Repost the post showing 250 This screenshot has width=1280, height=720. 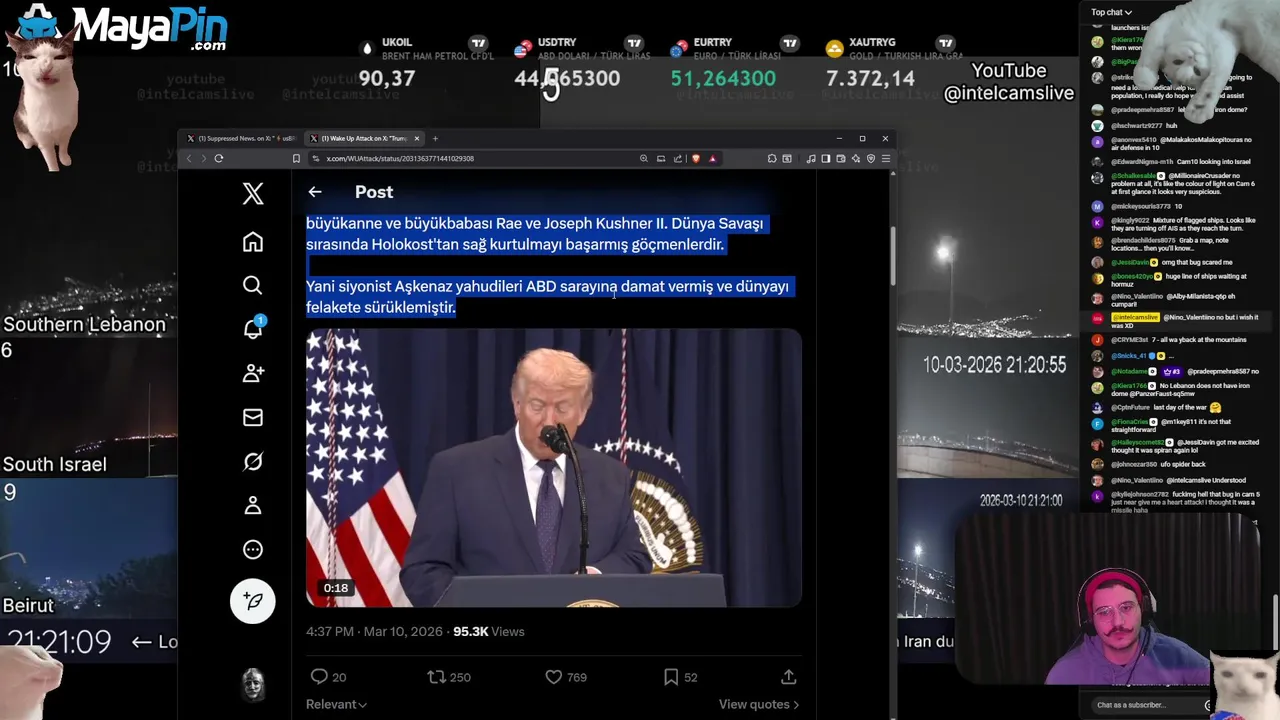448,677
